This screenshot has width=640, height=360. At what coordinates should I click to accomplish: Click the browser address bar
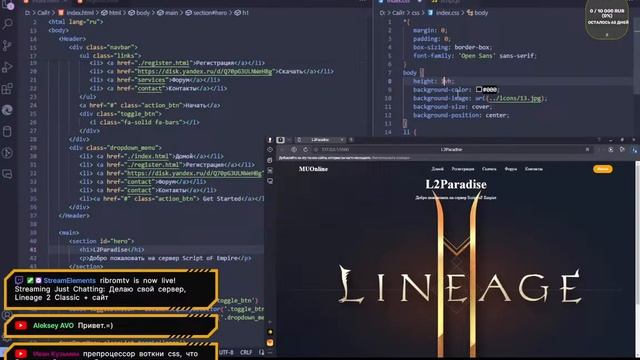point(451,150)
